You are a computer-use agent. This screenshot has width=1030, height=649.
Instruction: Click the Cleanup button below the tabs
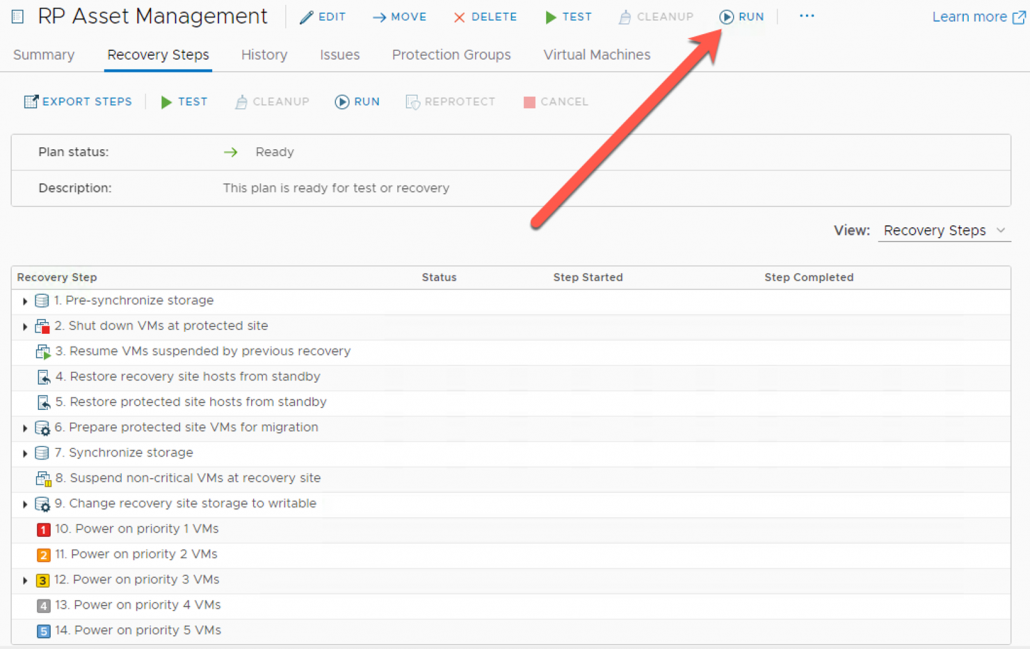[271, 101]
